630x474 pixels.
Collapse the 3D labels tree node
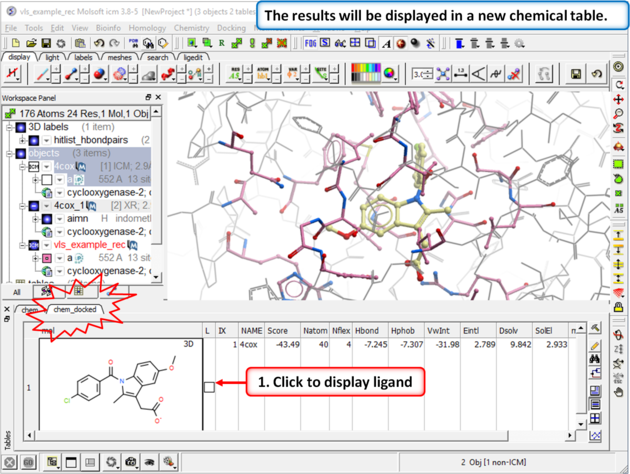10,128
